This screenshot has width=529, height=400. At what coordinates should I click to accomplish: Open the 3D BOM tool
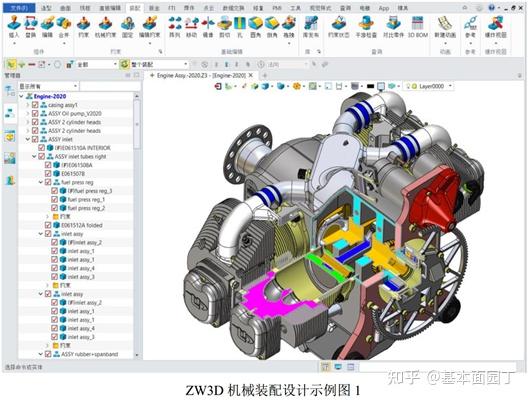(x=418, y=27)
